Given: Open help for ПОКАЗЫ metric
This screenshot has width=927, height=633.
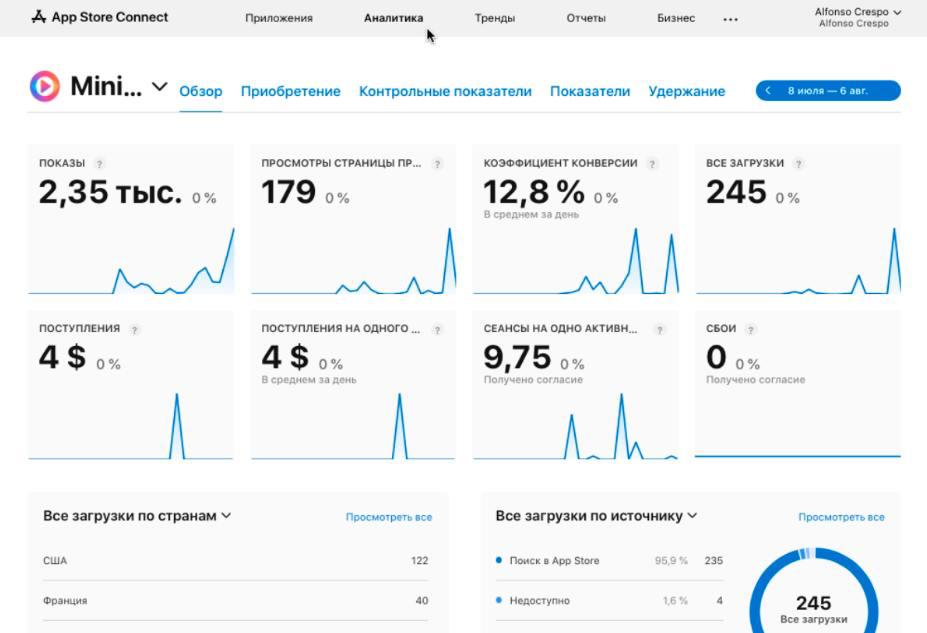Looking at the screenshot, I should (99, 164).
